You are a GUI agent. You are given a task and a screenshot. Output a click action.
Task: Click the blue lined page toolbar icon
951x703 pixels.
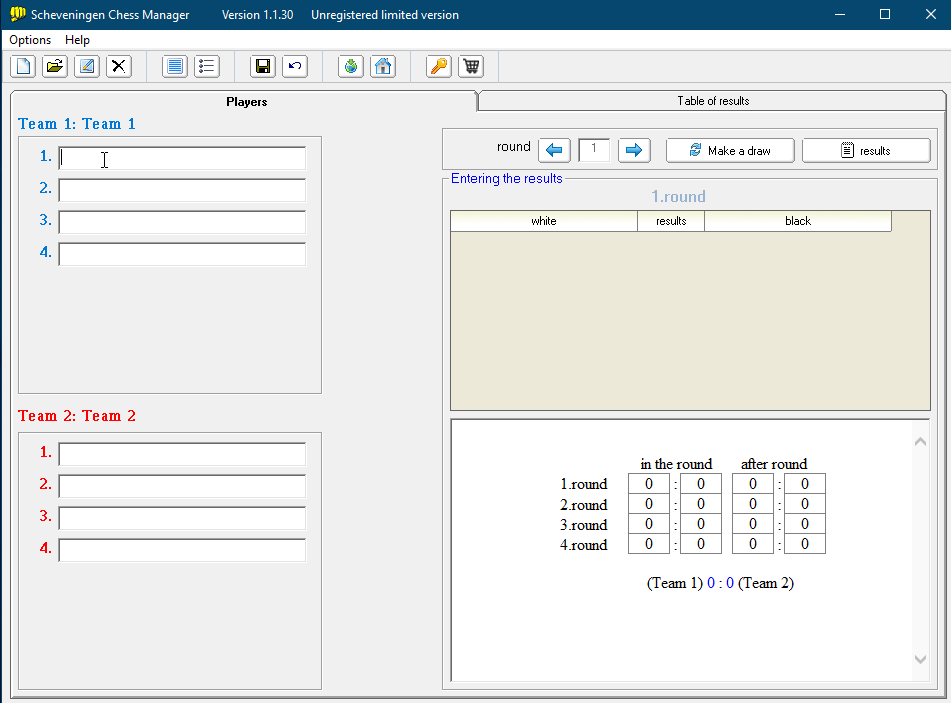coord(175,66)
